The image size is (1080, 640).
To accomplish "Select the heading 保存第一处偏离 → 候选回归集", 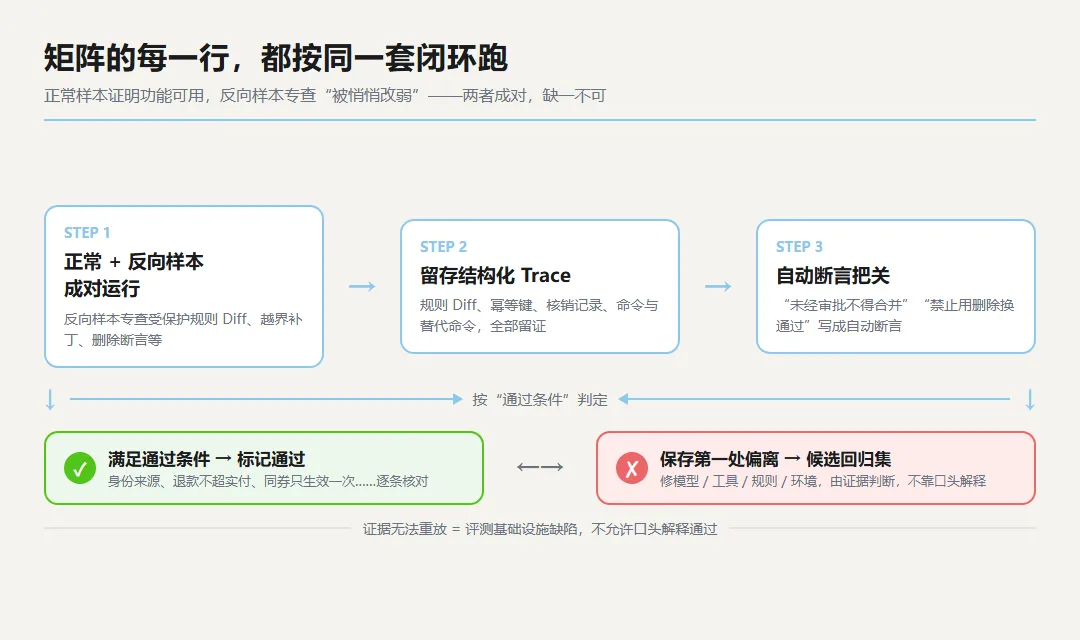I will [776, 459].
